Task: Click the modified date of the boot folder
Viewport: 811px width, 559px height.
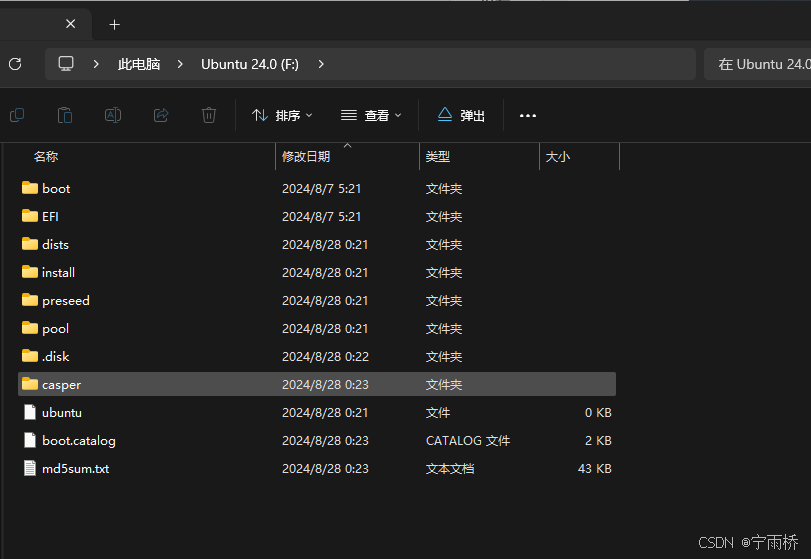Action: point(321,189)
